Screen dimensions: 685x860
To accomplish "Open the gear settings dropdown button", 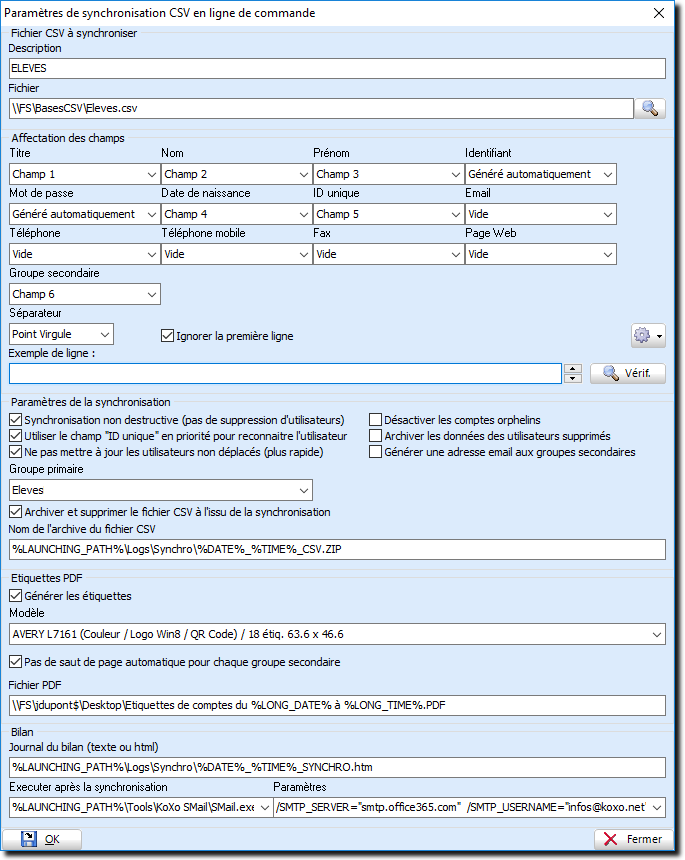I will (648, 335).
